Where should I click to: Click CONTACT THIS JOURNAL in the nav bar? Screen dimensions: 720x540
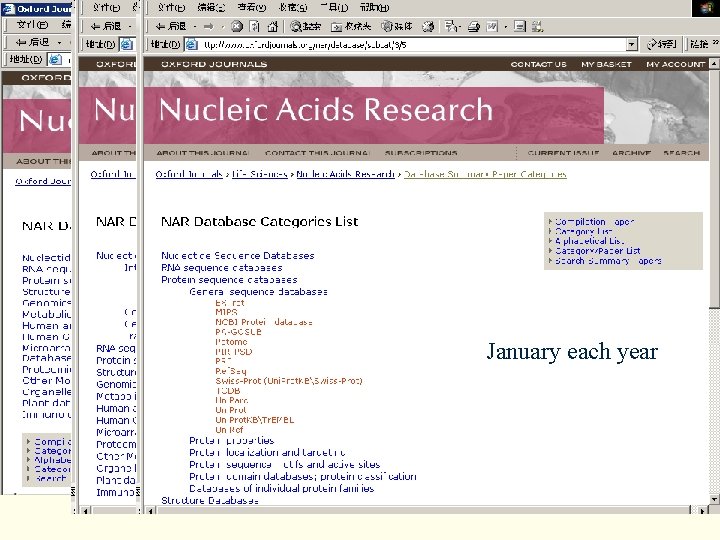pyautogui.click(x=316, y=152)
